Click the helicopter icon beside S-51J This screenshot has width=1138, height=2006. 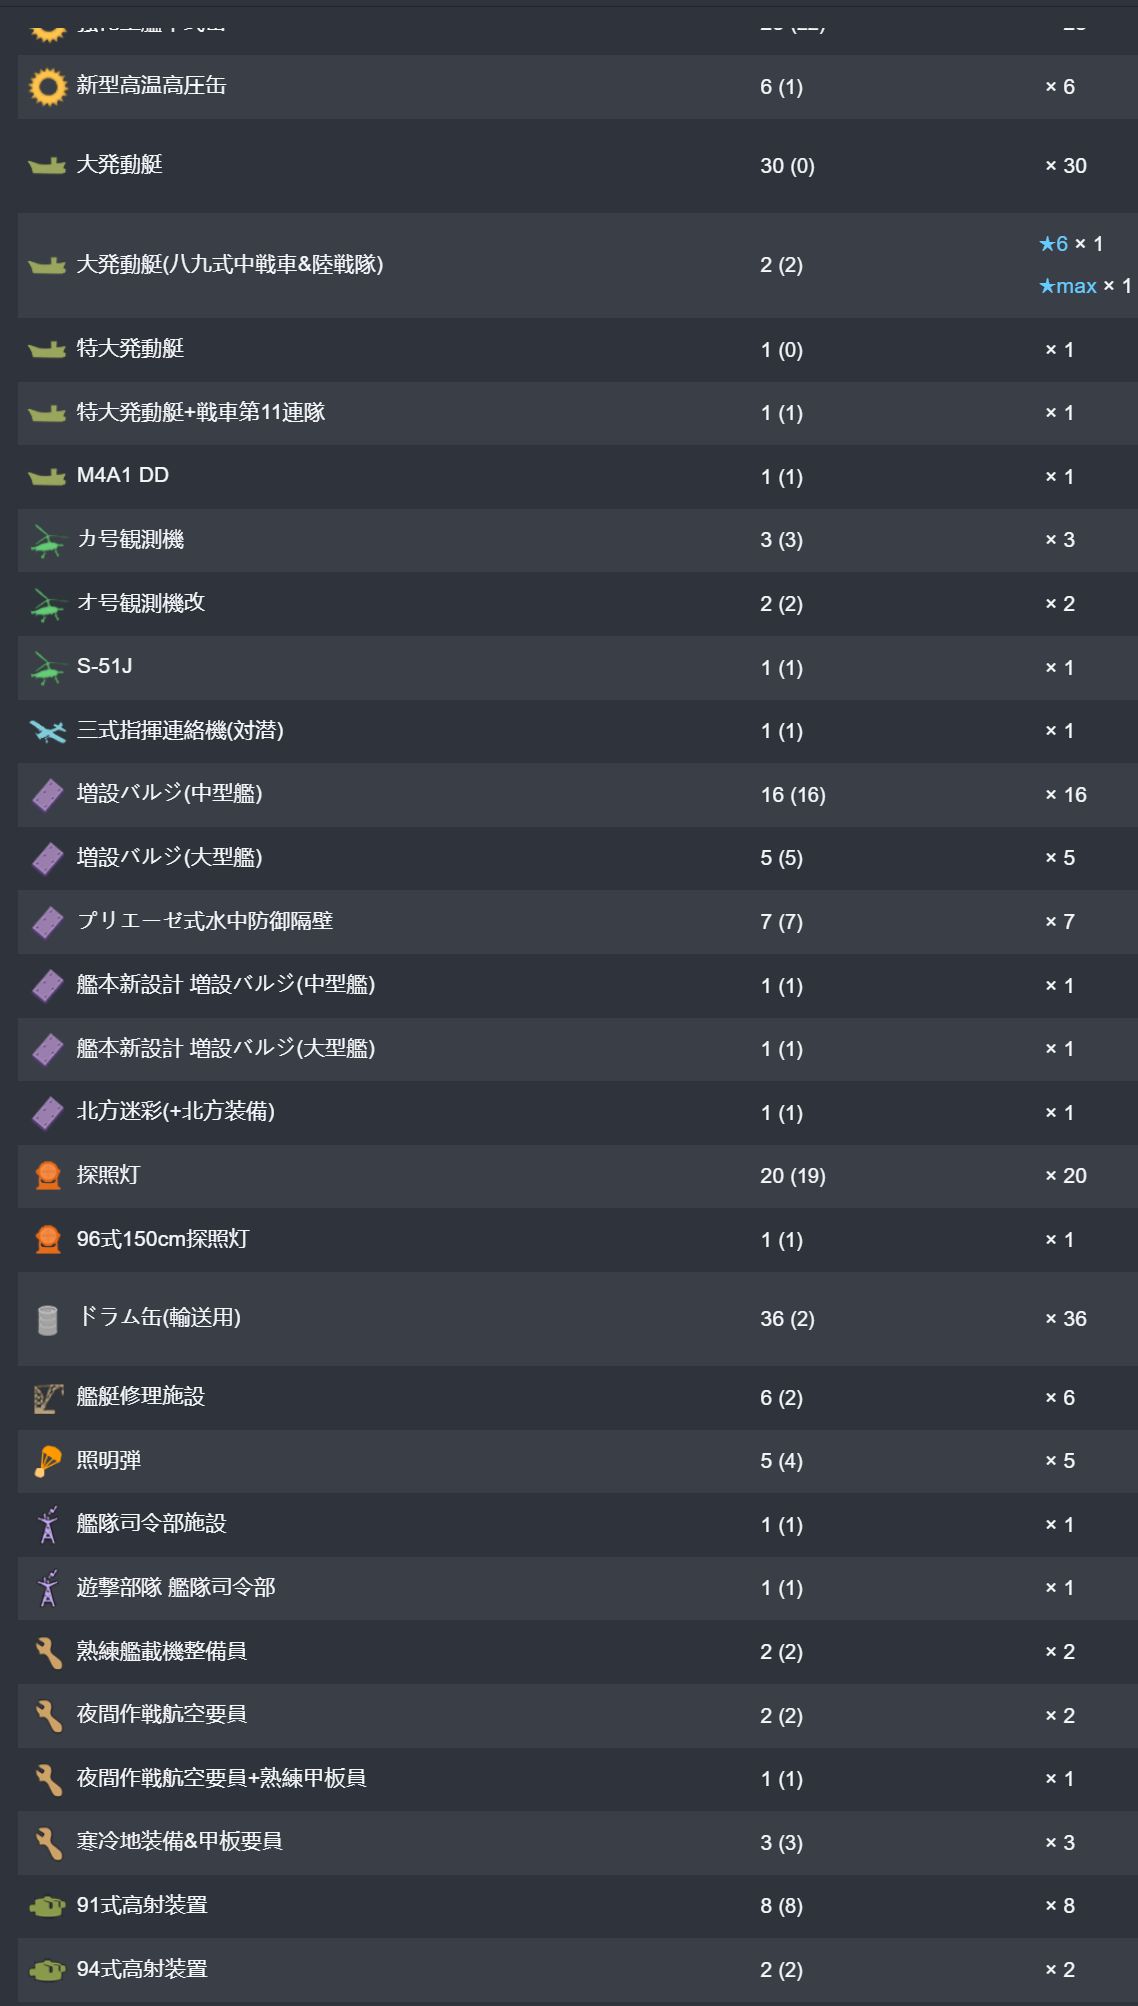pos(47,668)
